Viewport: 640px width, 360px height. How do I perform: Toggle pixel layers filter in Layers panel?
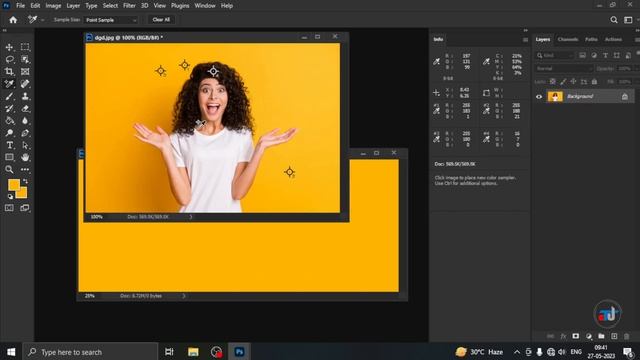coord(582,55)
